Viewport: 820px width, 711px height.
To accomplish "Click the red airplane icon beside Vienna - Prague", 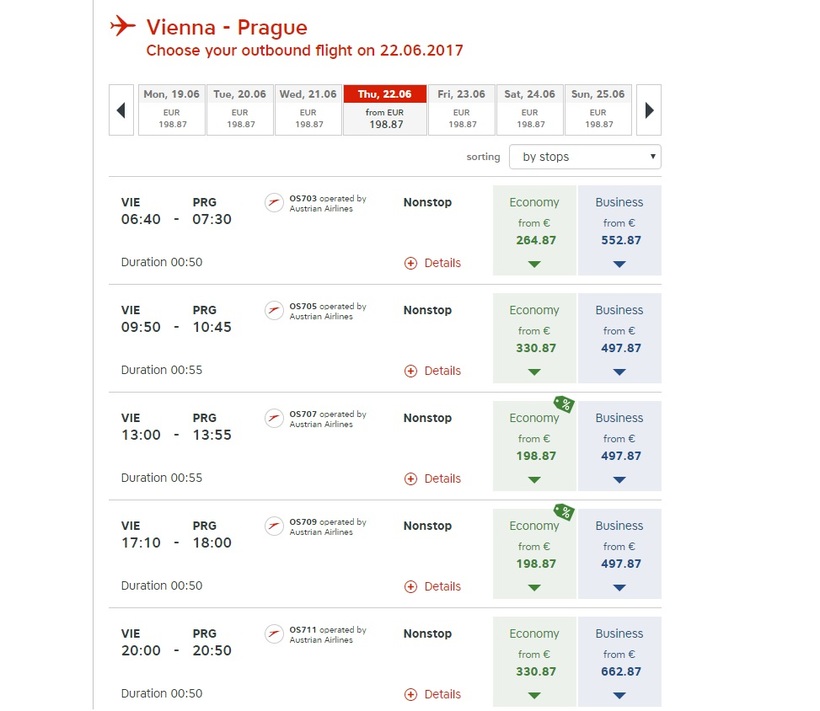I will point(122,26).
